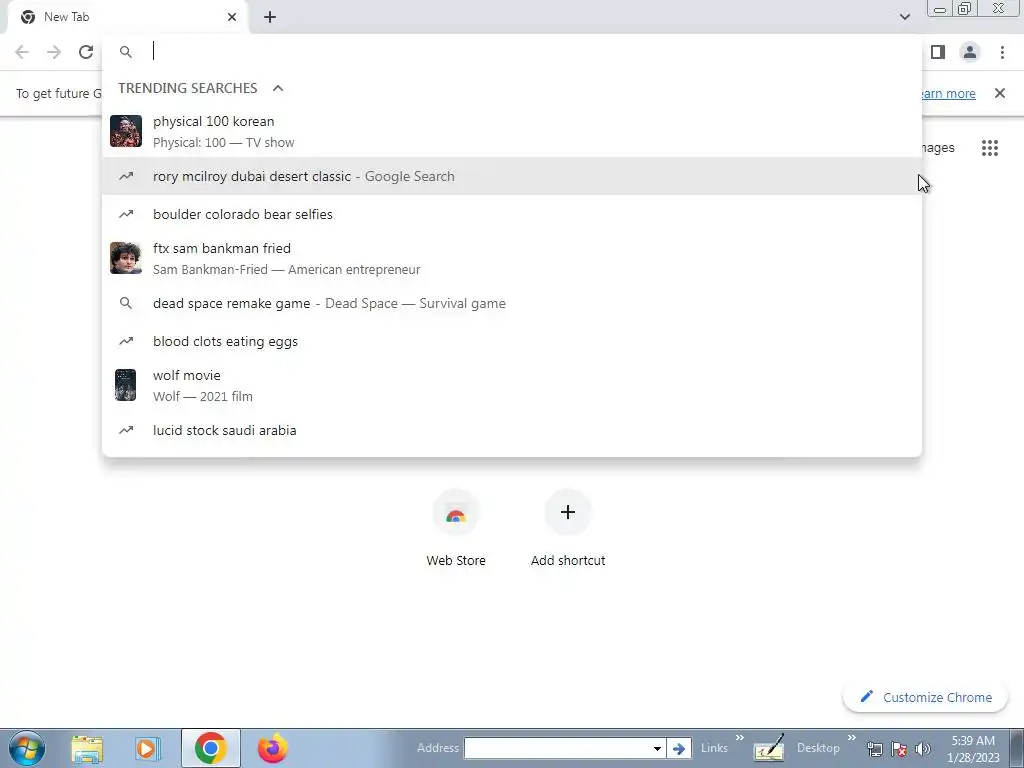This screenshot has height=768, width=1024.
Task: Open a new tab with plus button
Action: (270, 18)
